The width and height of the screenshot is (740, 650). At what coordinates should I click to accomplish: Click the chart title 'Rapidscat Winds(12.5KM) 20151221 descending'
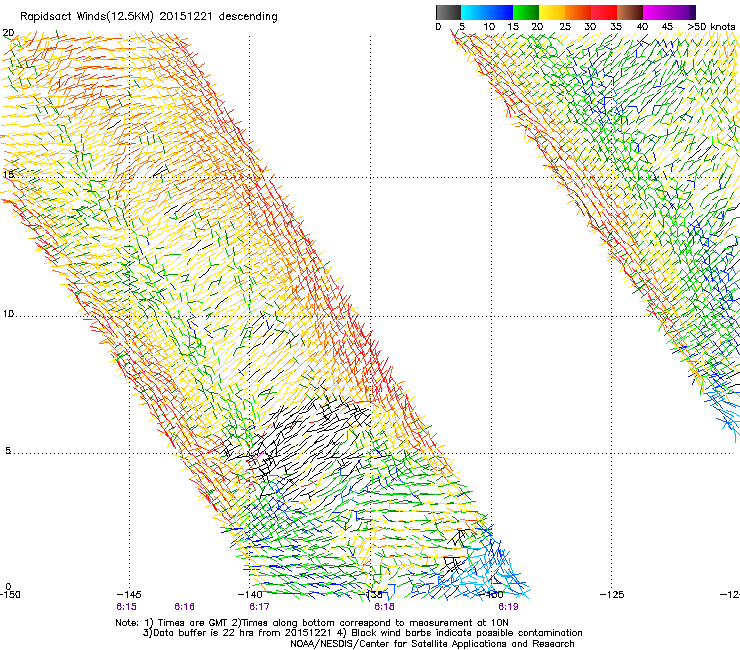(149, 17)
